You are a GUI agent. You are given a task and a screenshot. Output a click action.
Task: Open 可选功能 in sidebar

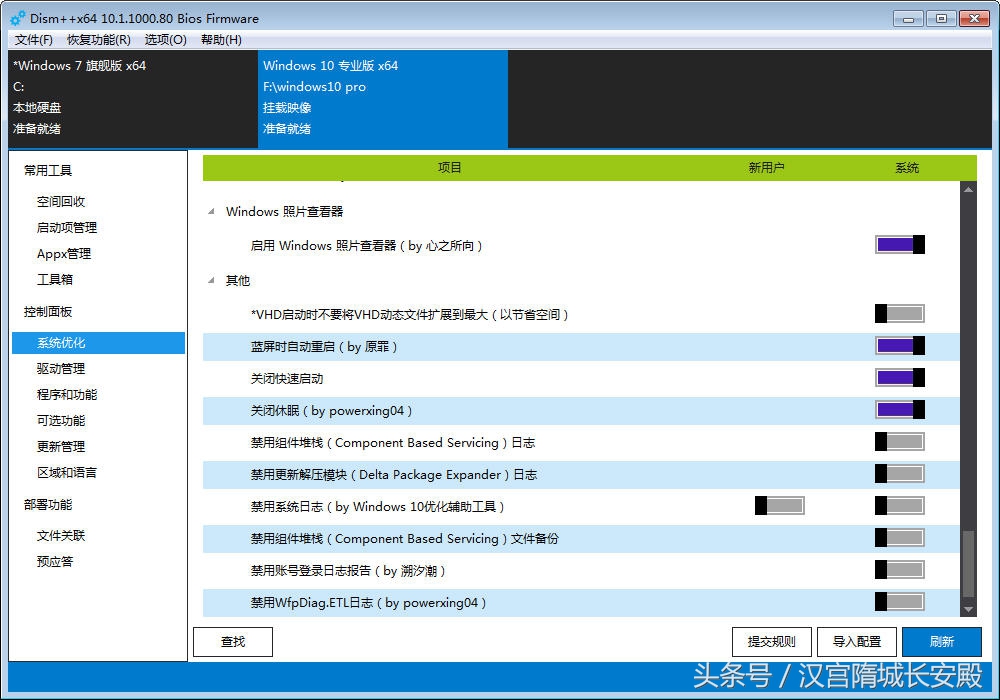click(x=61, y=420)
